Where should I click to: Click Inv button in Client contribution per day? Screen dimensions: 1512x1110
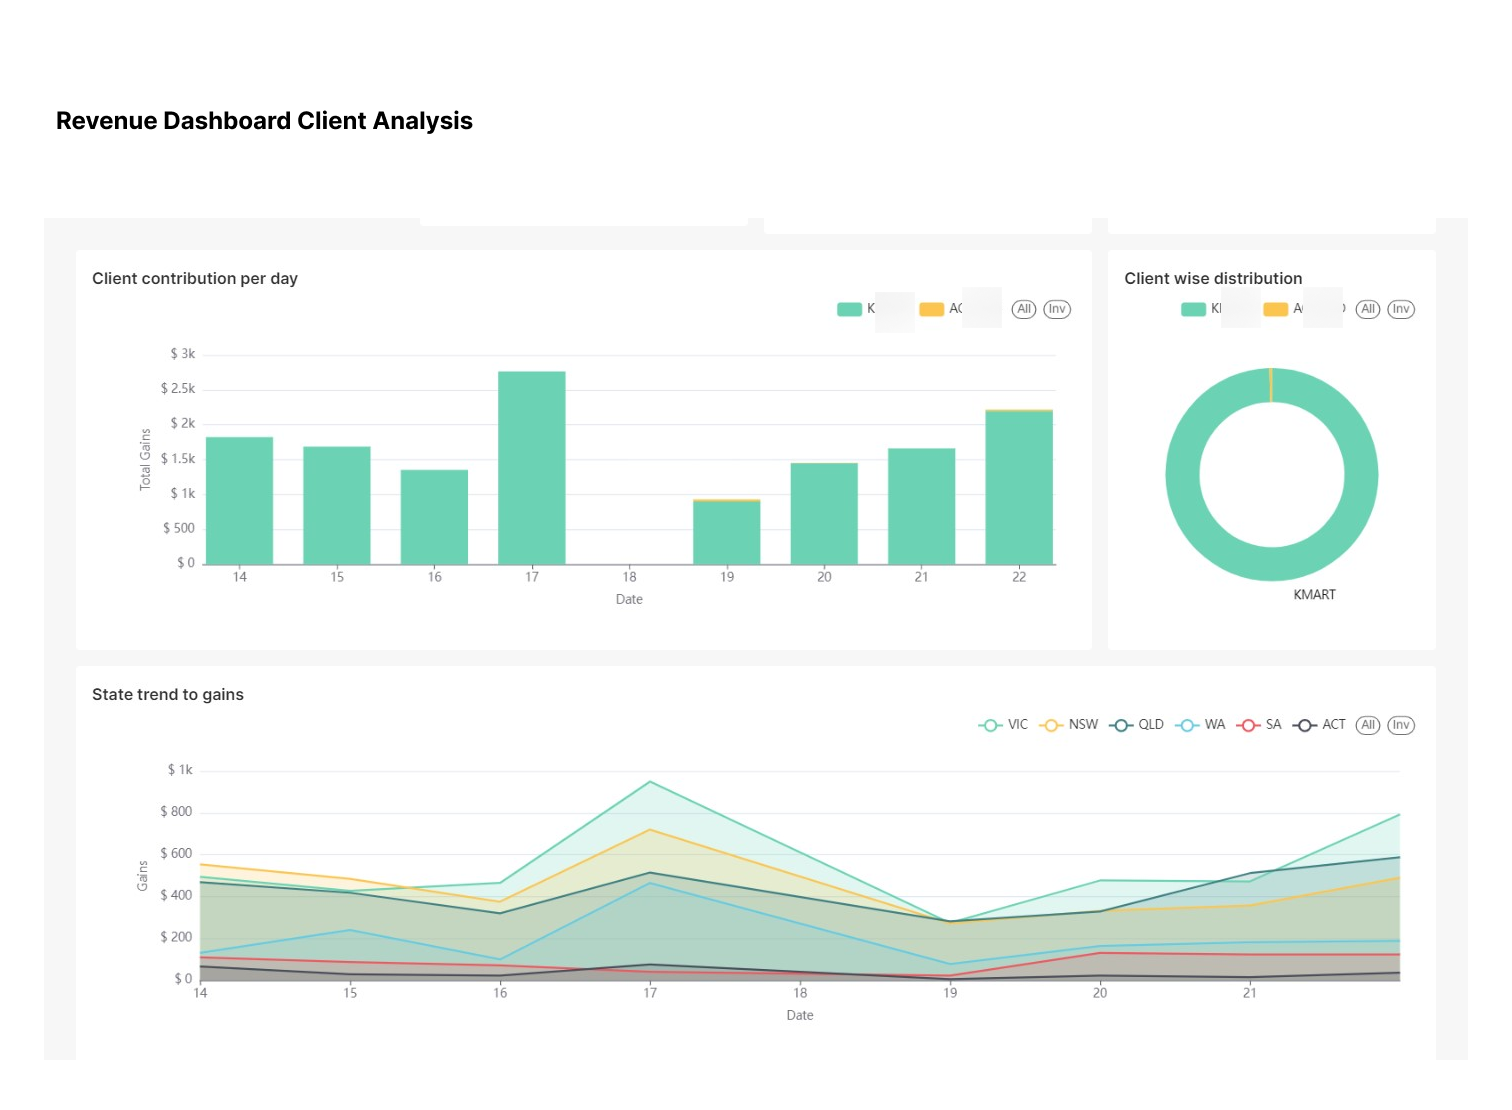(1057, 309)
